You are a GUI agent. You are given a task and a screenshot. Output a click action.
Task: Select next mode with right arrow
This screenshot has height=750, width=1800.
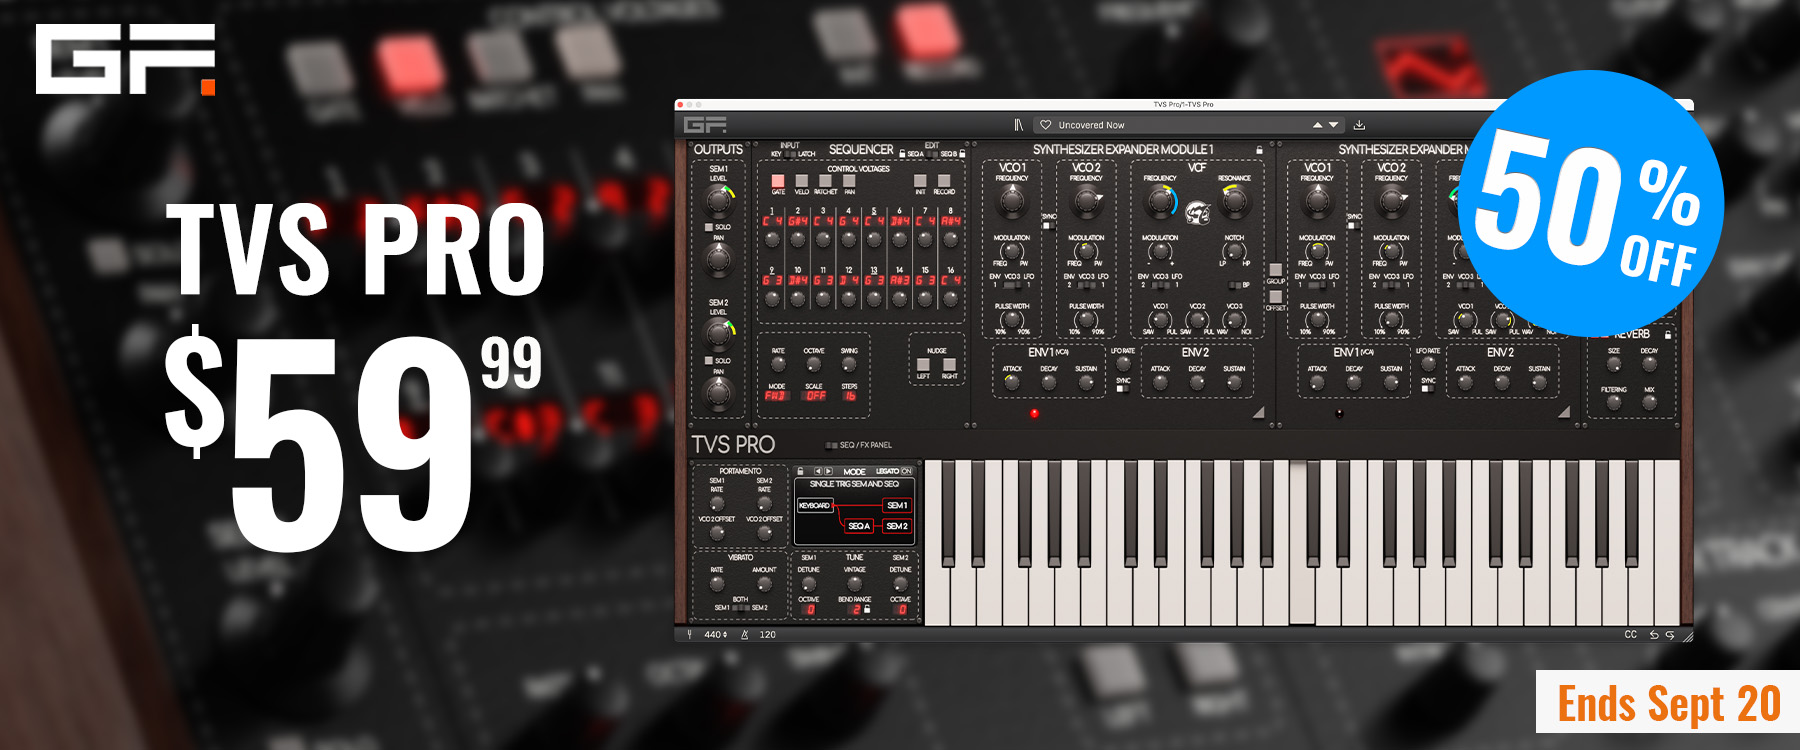pos(828,471)
